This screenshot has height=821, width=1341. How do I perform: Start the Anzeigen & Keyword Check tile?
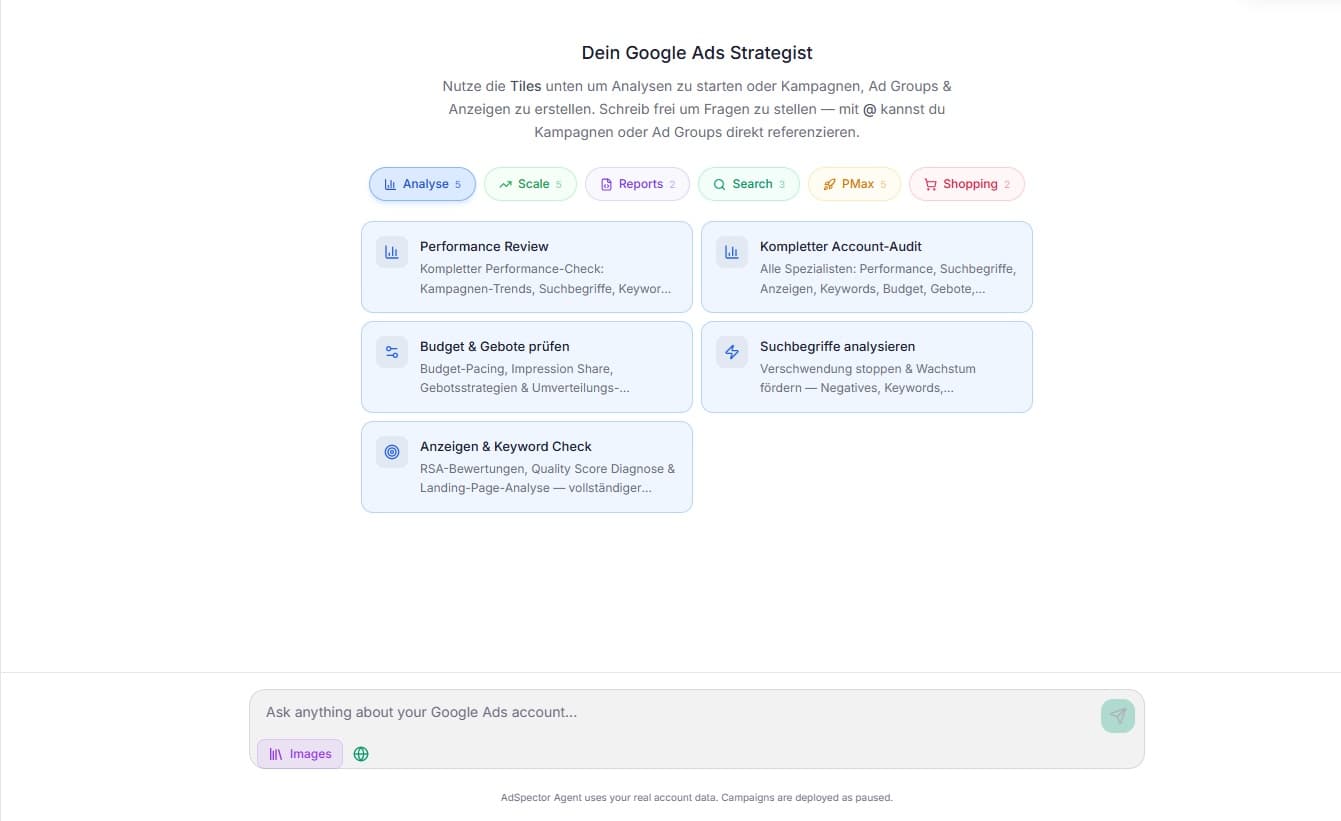pyautogui.click(x=545, y=467)
